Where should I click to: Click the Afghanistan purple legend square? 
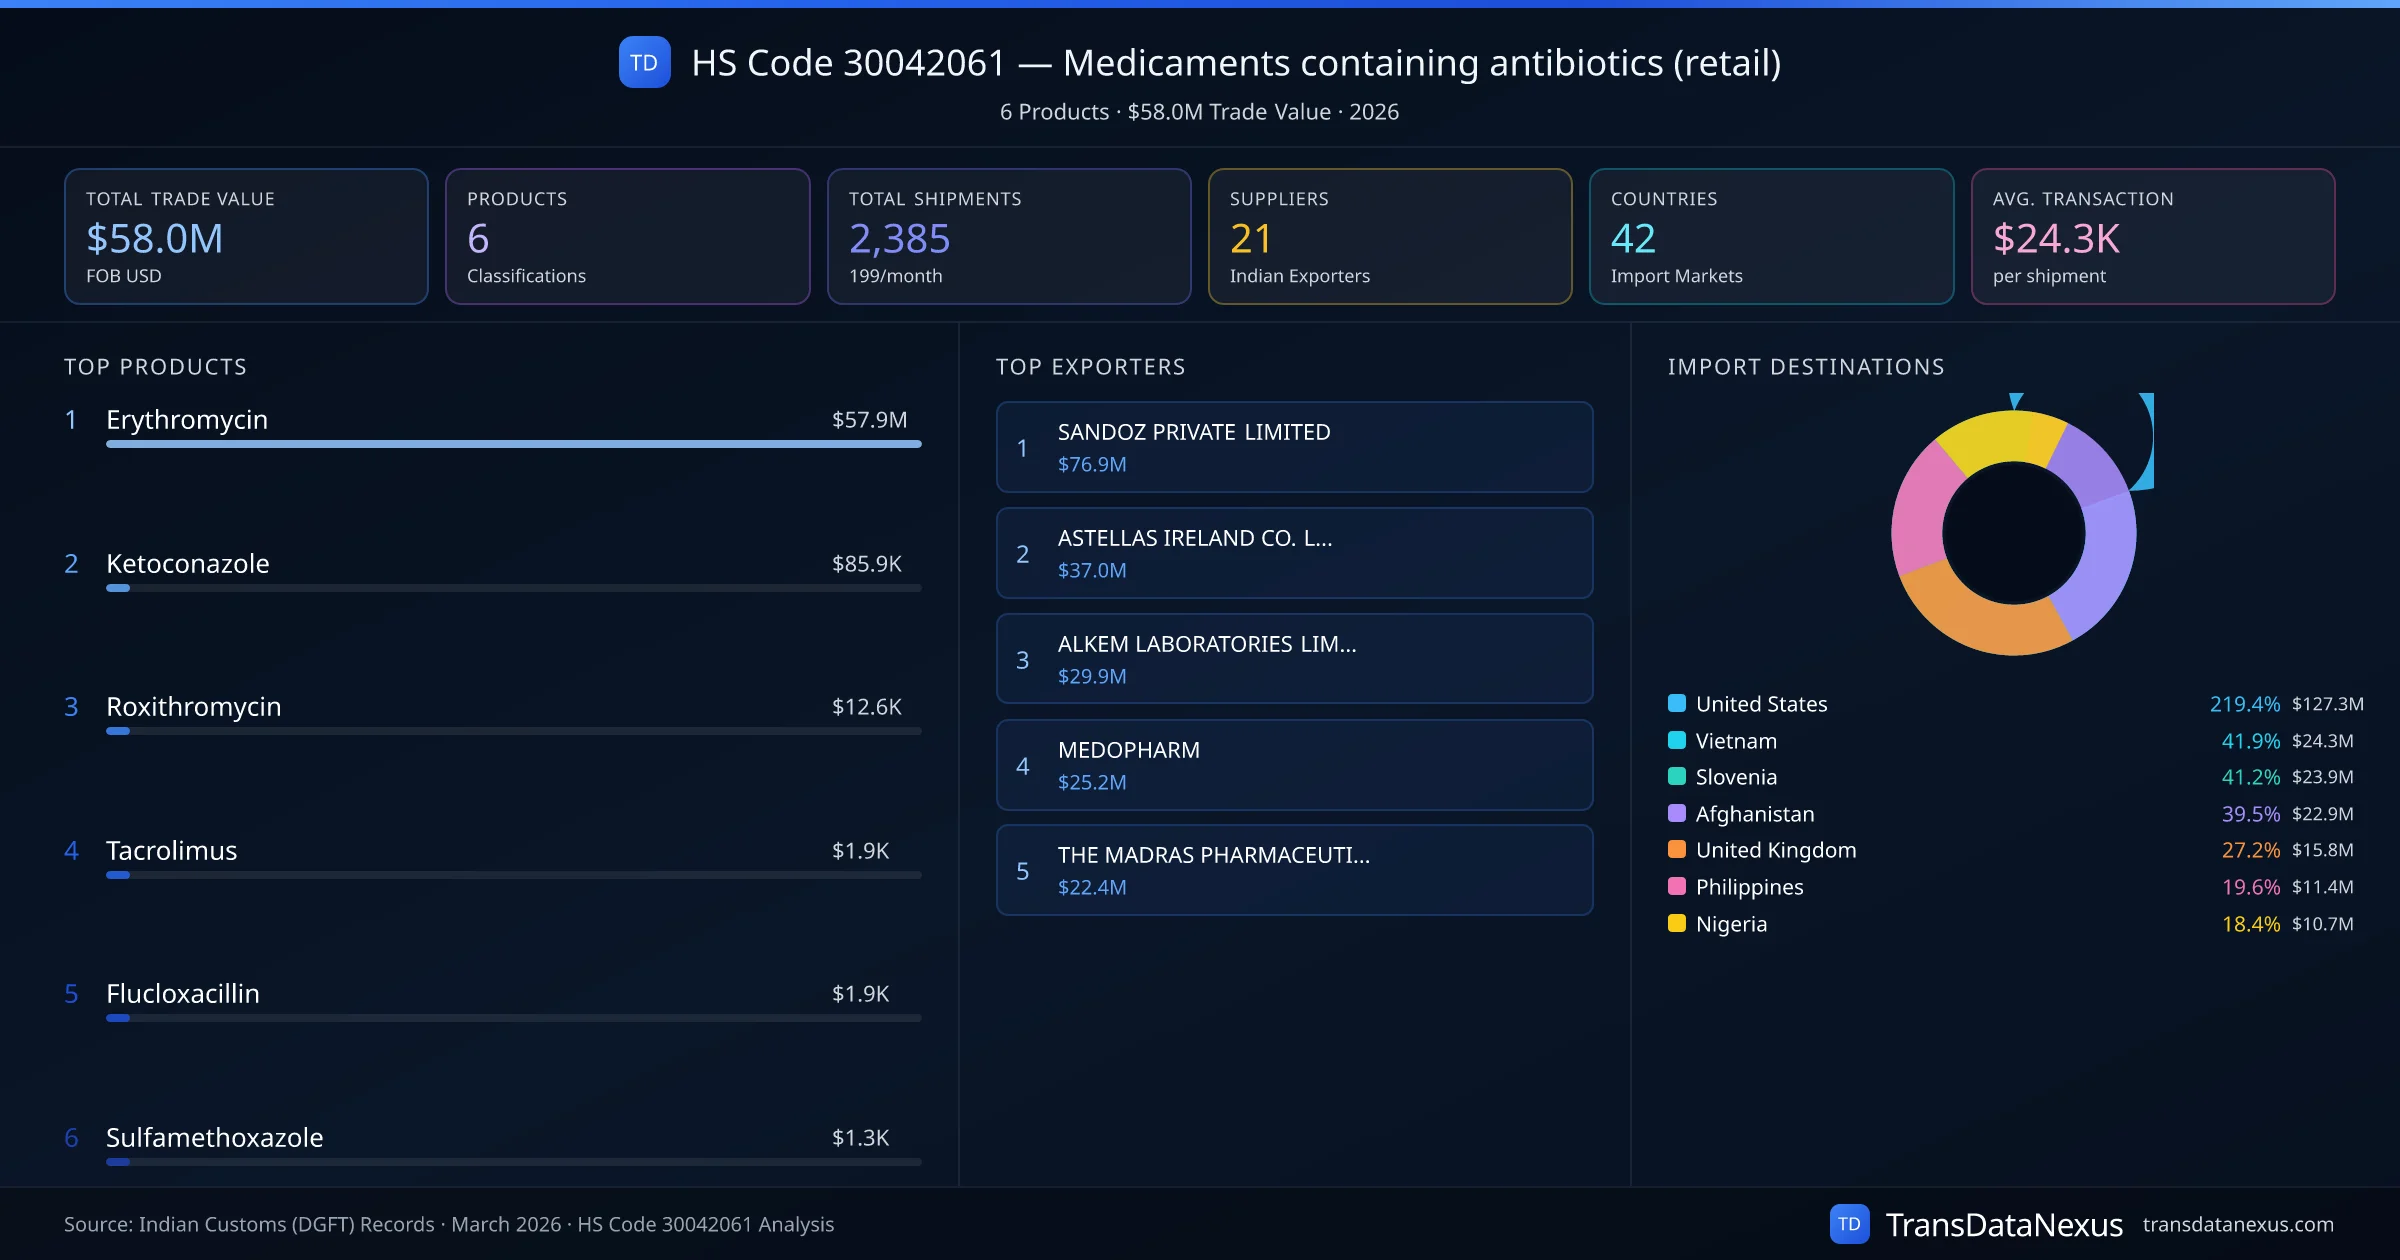(x=1677, y=813)
